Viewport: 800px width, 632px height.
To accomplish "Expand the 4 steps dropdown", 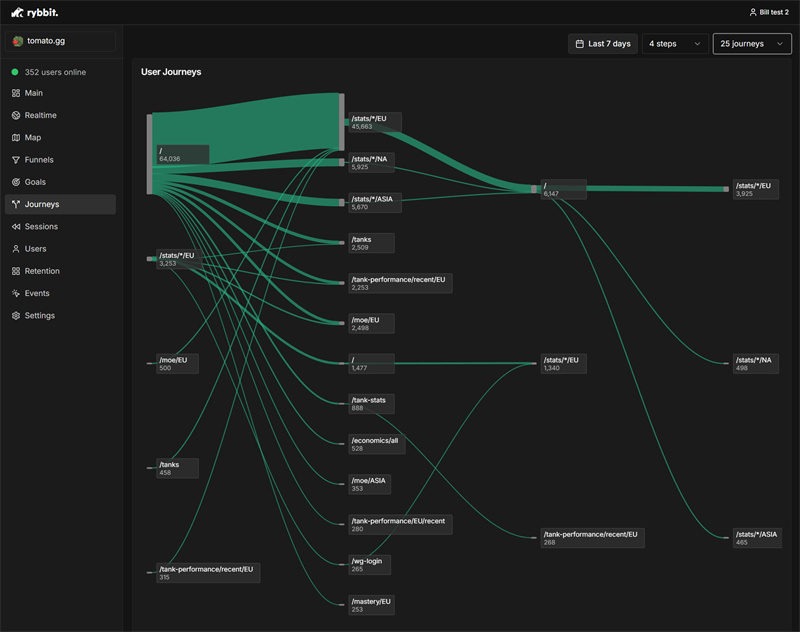I will point(675,44).
